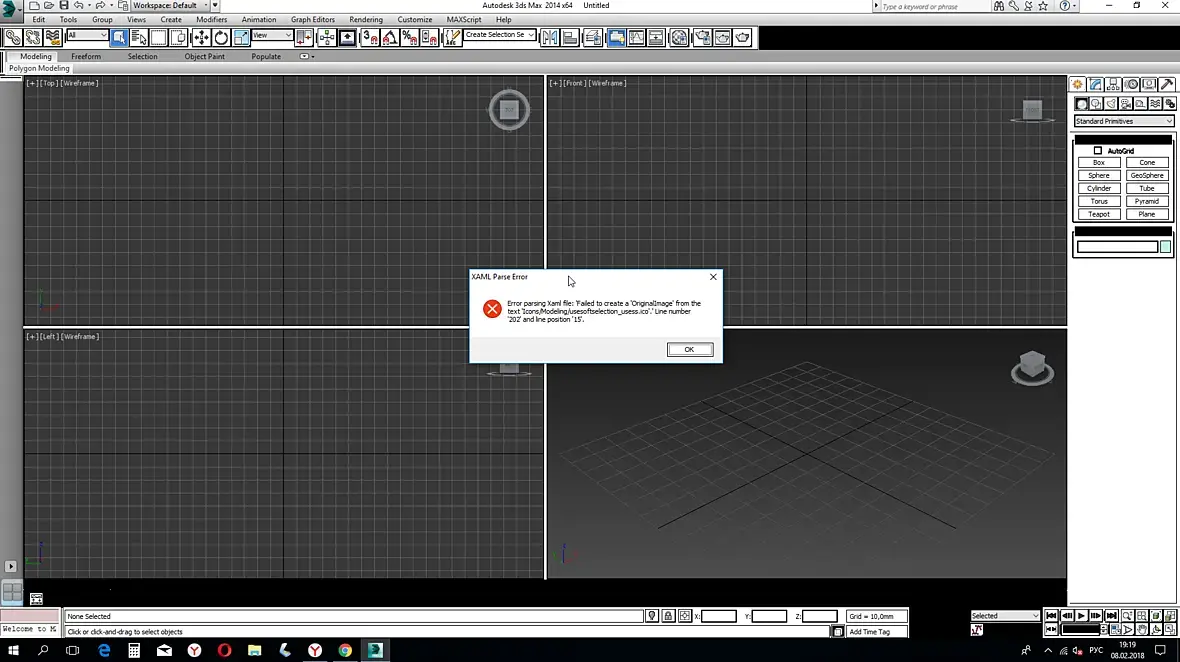The image size is (1180, 662).
Task: Open the Selection Filter 'All' dropdown
Action: click(87, 35)
